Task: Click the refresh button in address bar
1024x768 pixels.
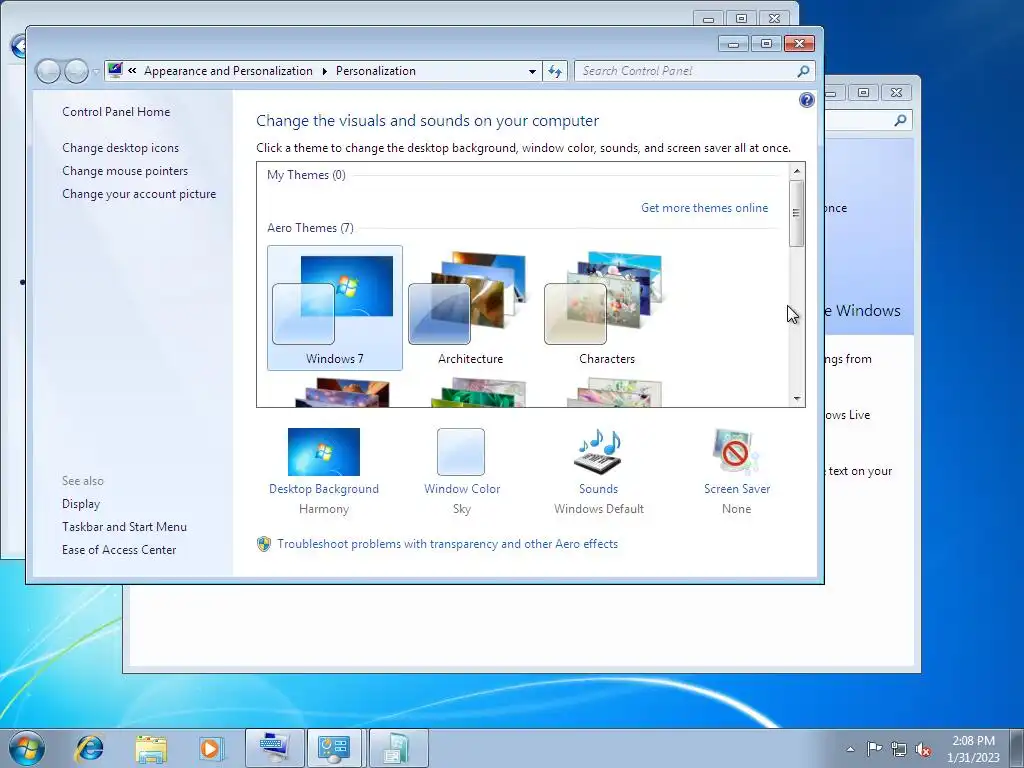Action: 555,71
